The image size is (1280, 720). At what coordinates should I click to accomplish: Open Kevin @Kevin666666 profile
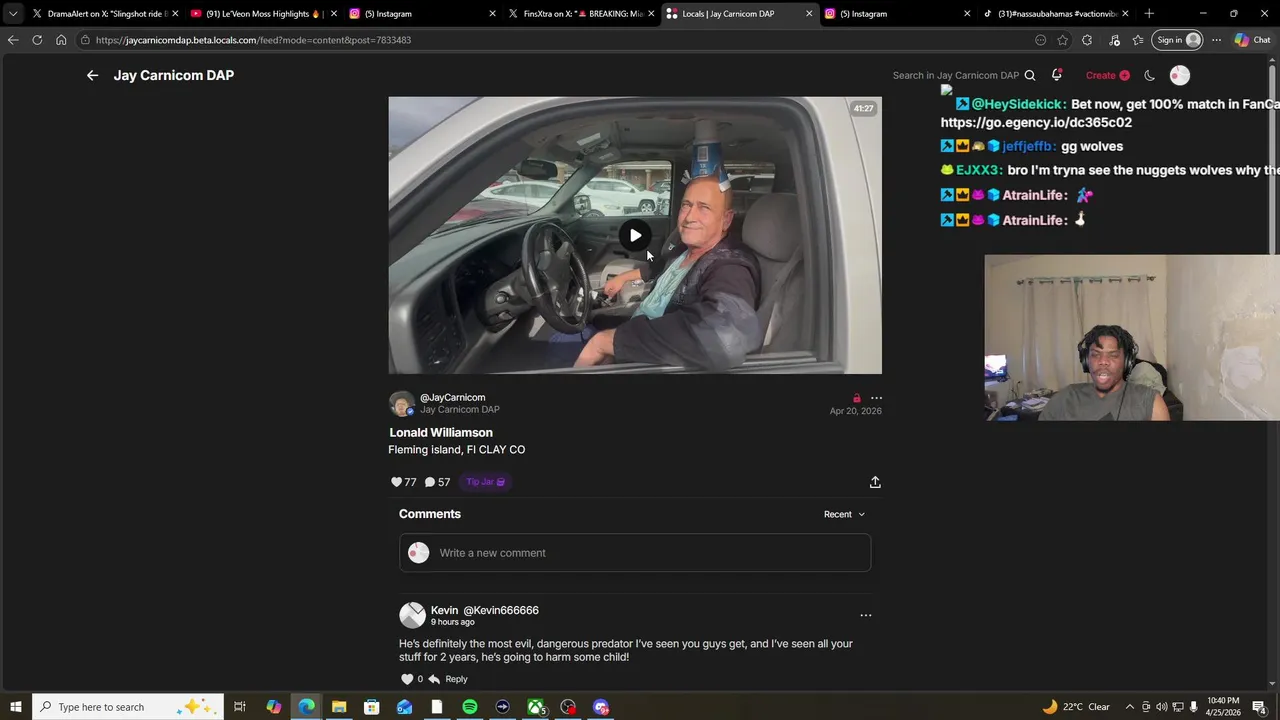(x=485, y=610)
